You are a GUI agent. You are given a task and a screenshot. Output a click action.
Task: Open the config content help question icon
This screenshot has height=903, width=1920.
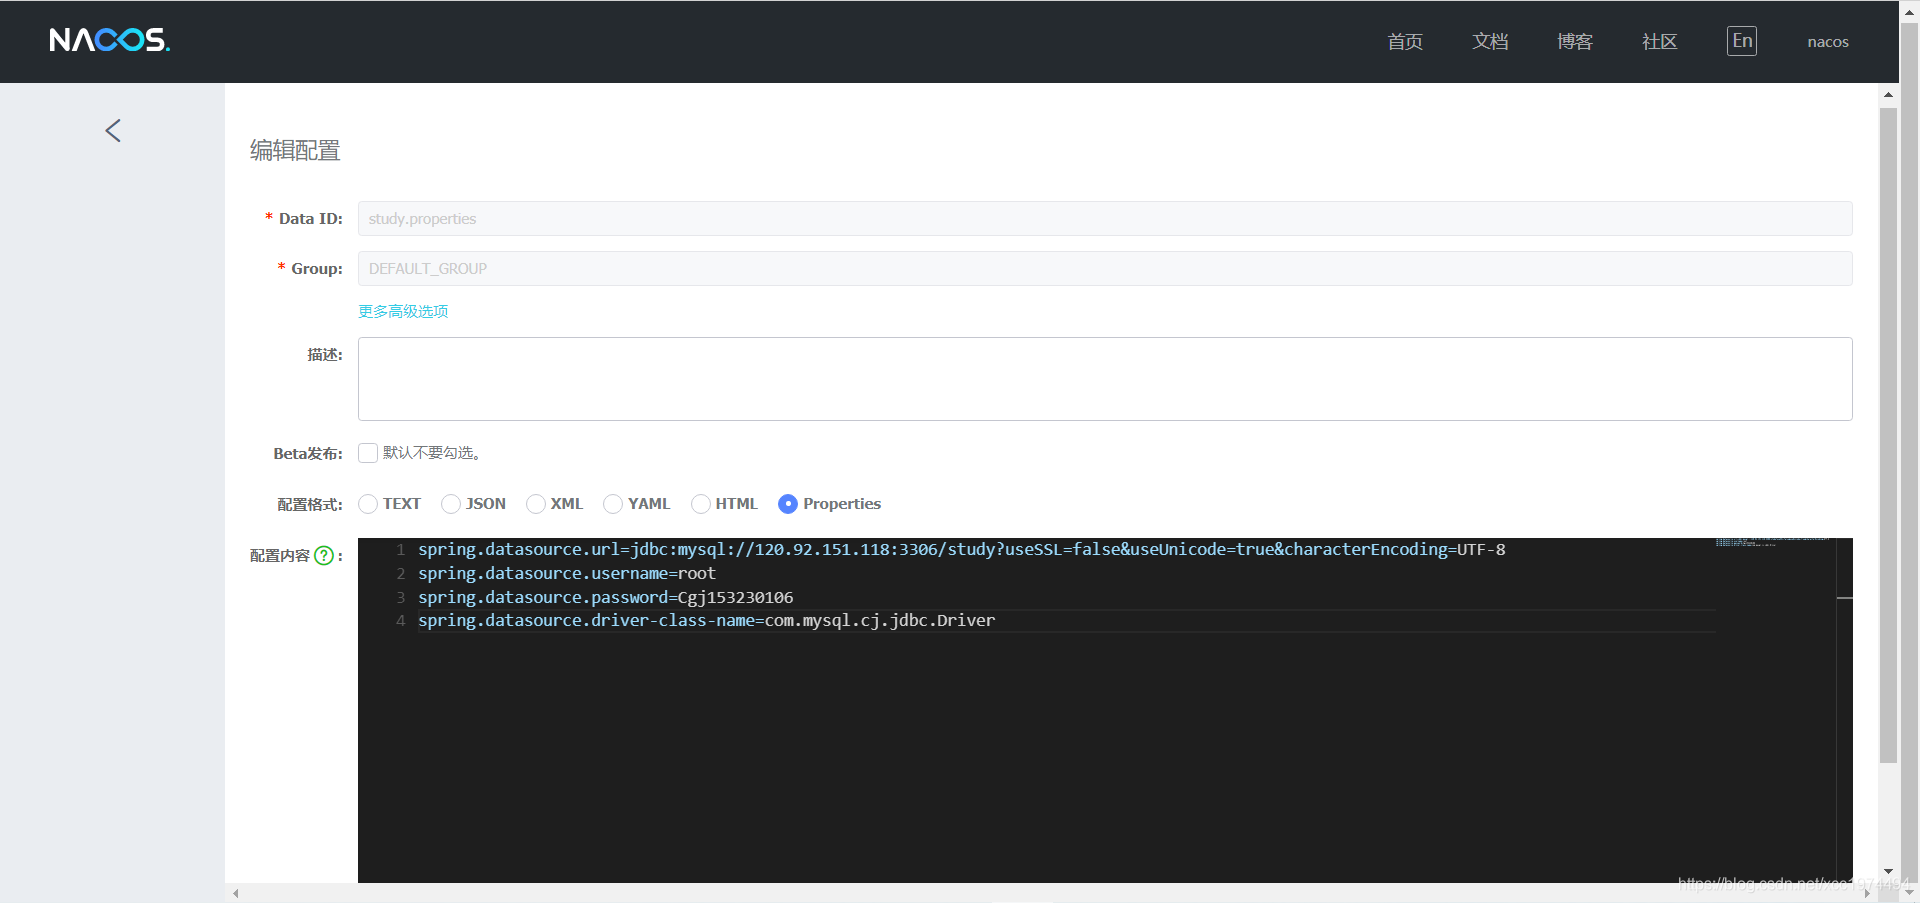pos(324,556)
